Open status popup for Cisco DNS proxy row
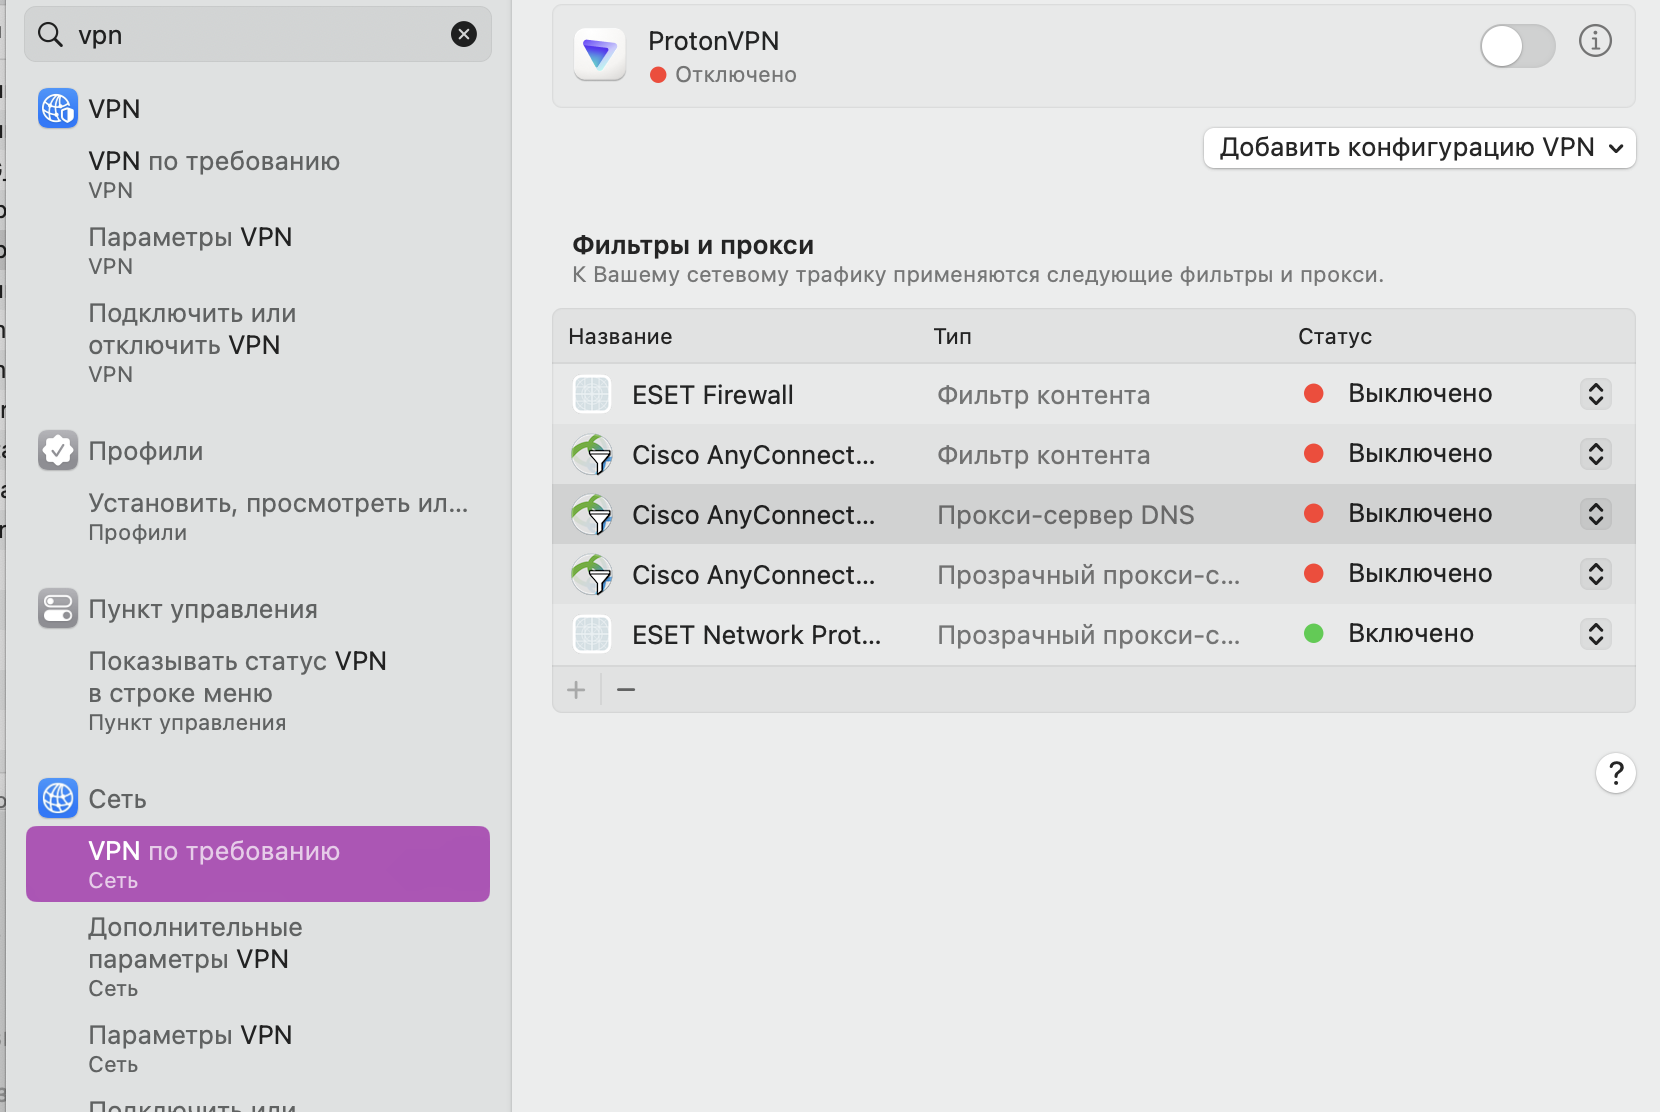 [1596, 514]
